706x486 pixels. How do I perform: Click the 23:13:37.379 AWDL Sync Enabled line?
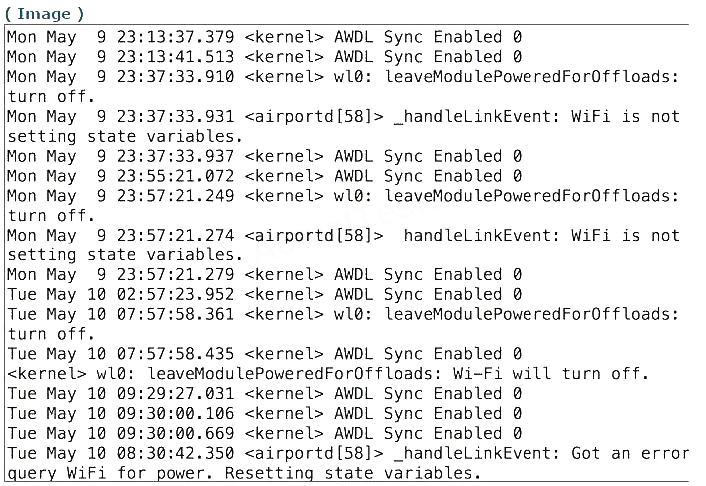coord(265,37)
